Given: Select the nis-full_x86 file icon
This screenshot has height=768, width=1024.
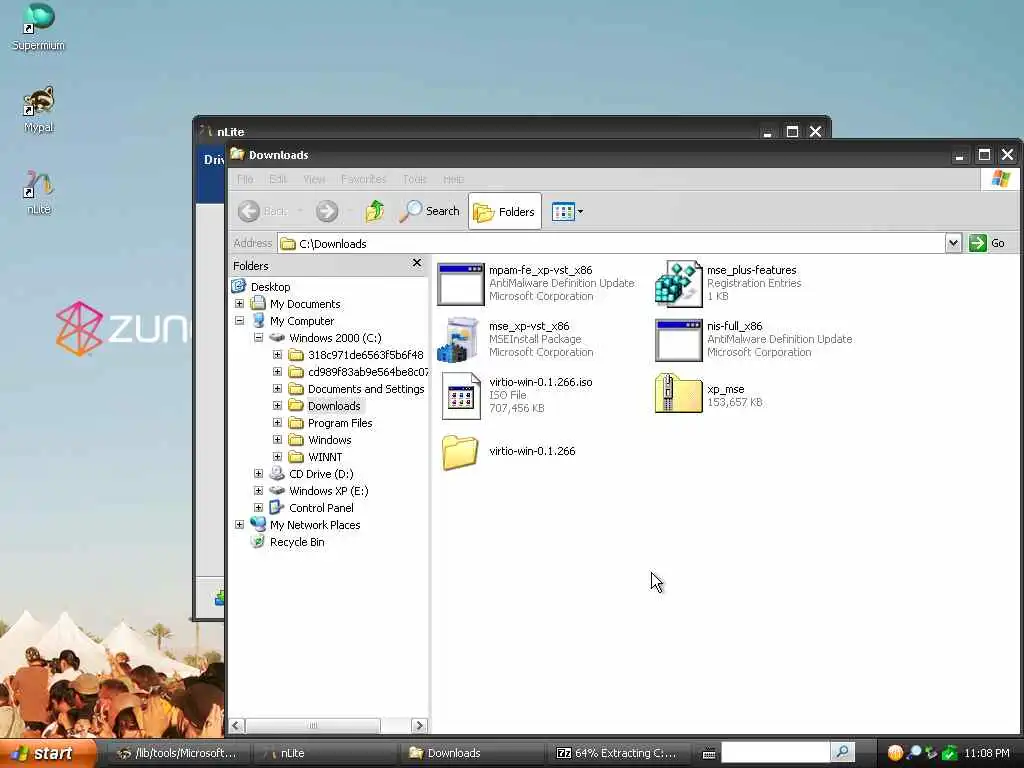Looking at the screenshot, I should [678, 340].
